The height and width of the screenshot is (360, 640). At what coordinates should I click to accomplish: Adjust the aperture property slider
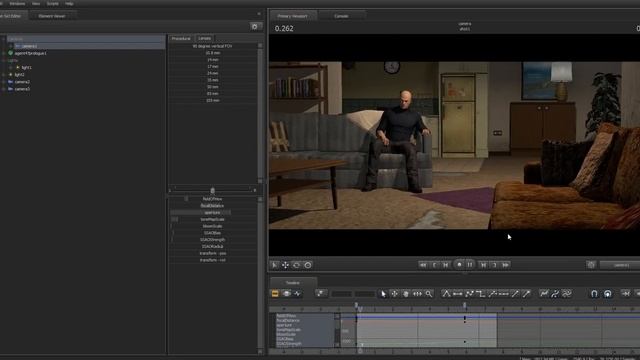212,212
